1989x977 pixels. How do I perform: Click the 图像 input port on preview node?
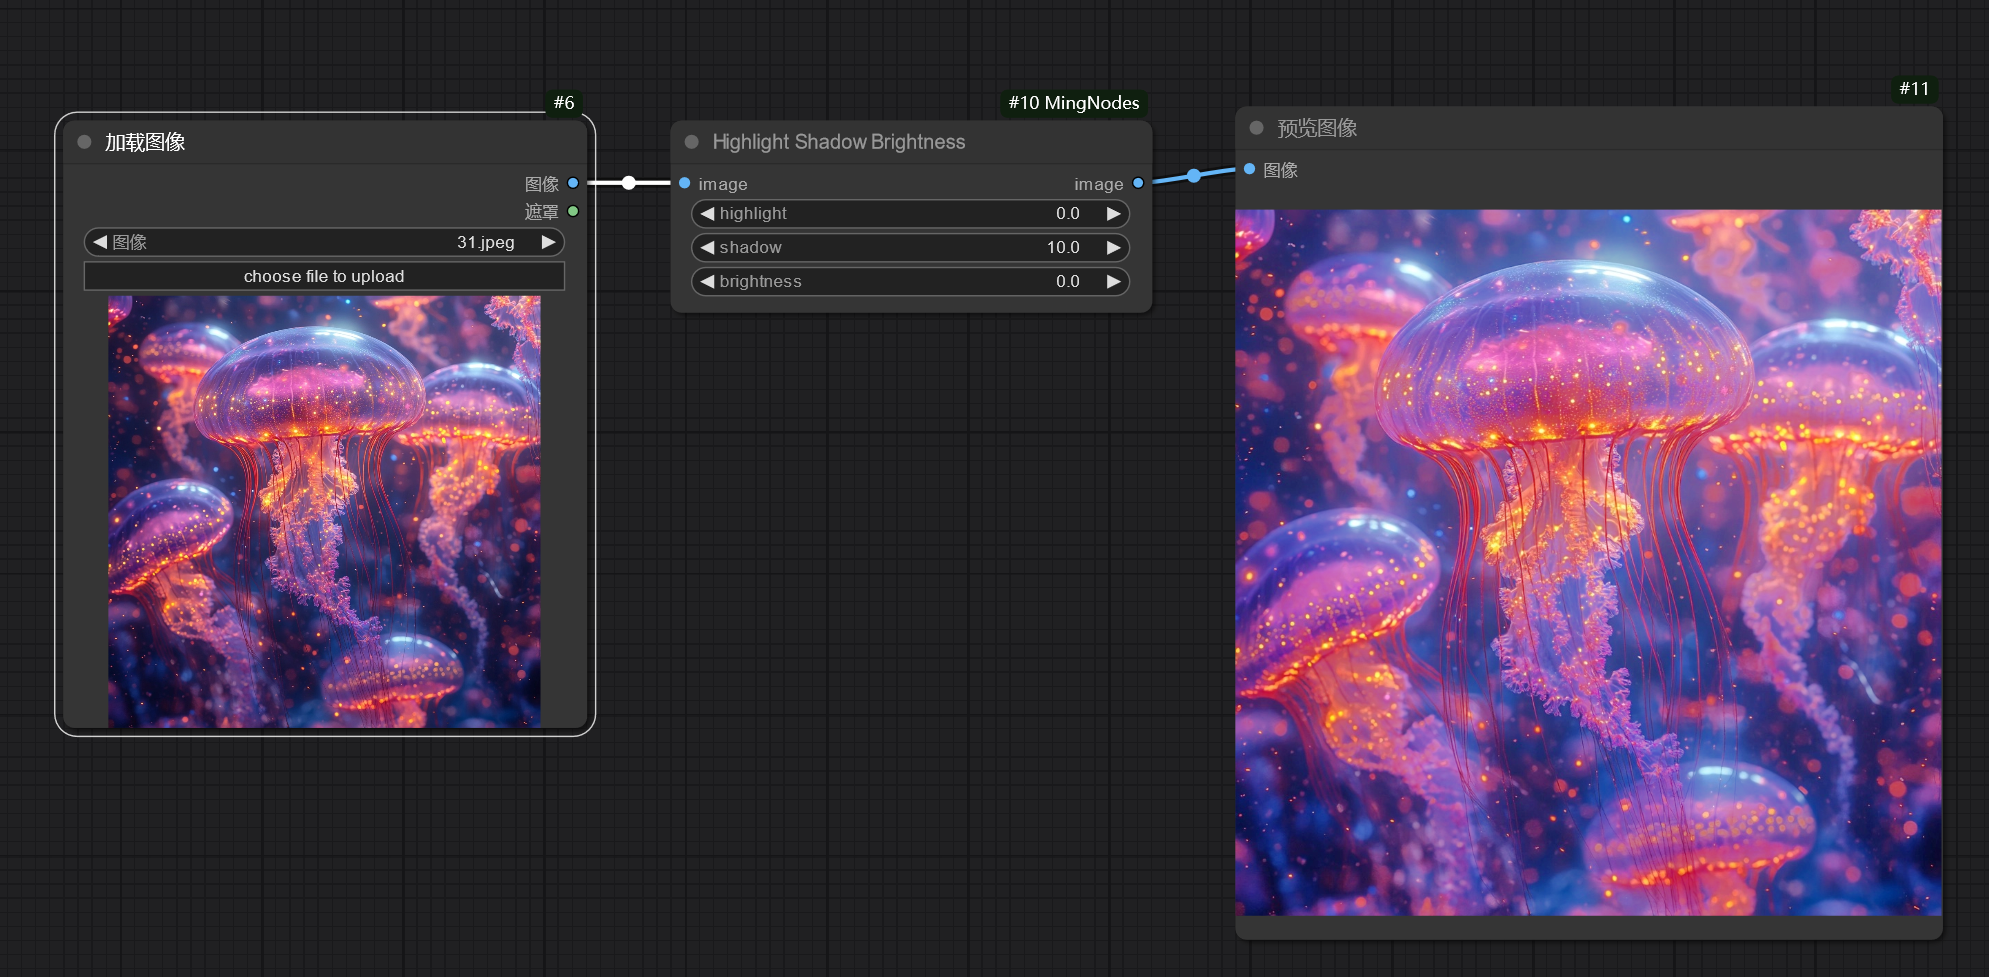pos(1250,169)
